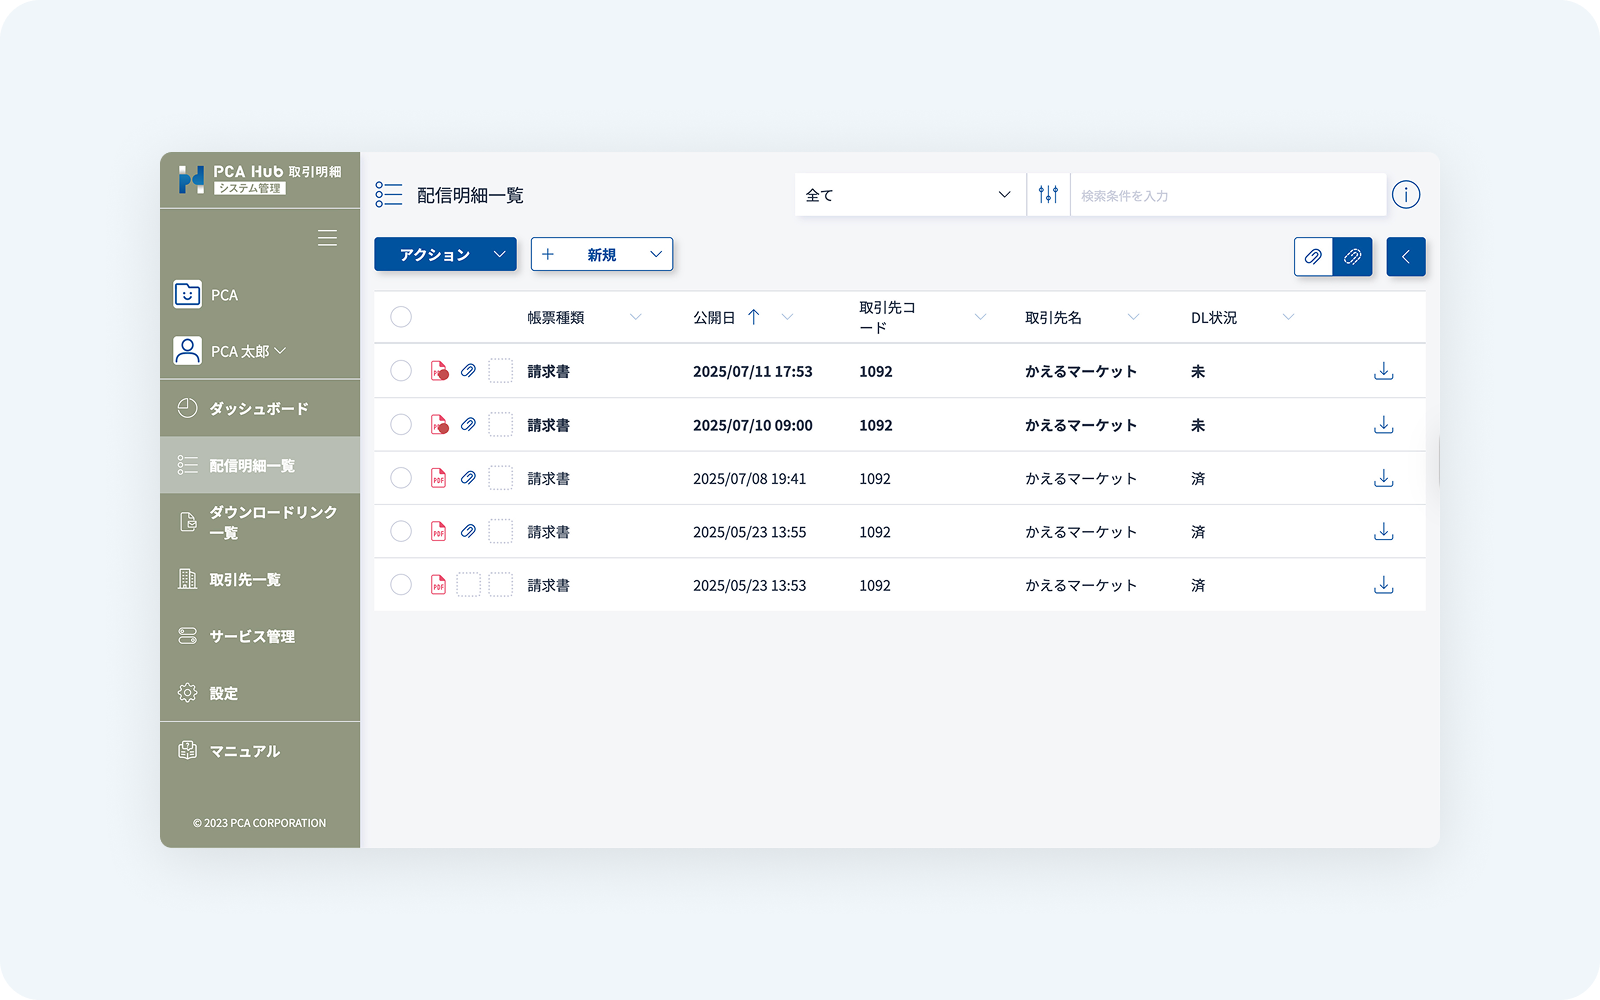Click the 取引先コード column header
Viewport: 1600px width, 1000px height.
click(887, 317)
